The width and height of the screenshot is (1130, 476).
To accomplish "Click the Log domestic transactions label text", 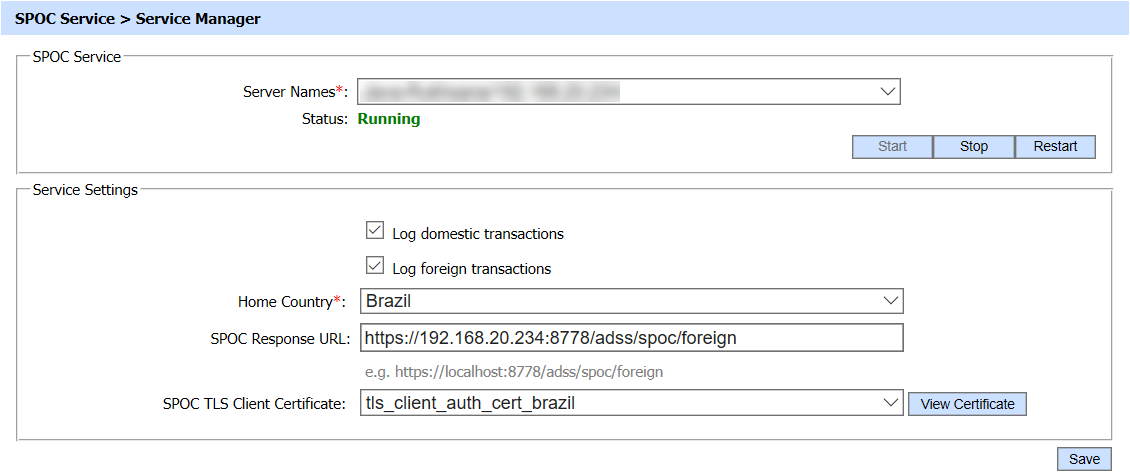I will (477, 234).
